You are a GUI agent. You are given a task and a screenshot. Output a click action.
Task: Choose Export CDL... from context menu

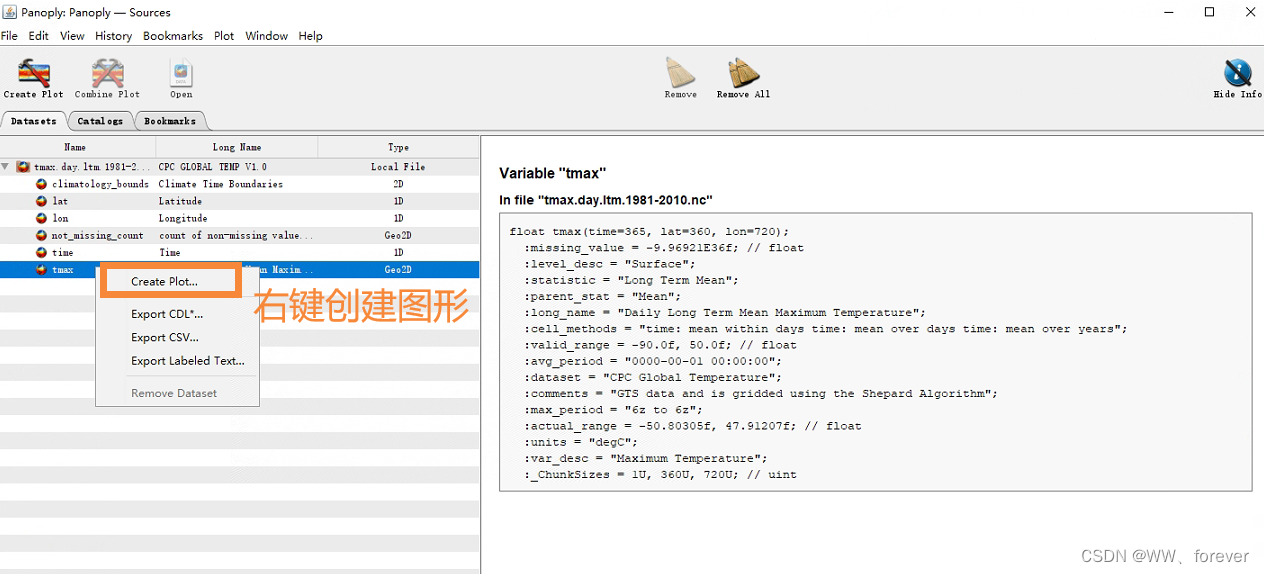click(x=167, y=314)
